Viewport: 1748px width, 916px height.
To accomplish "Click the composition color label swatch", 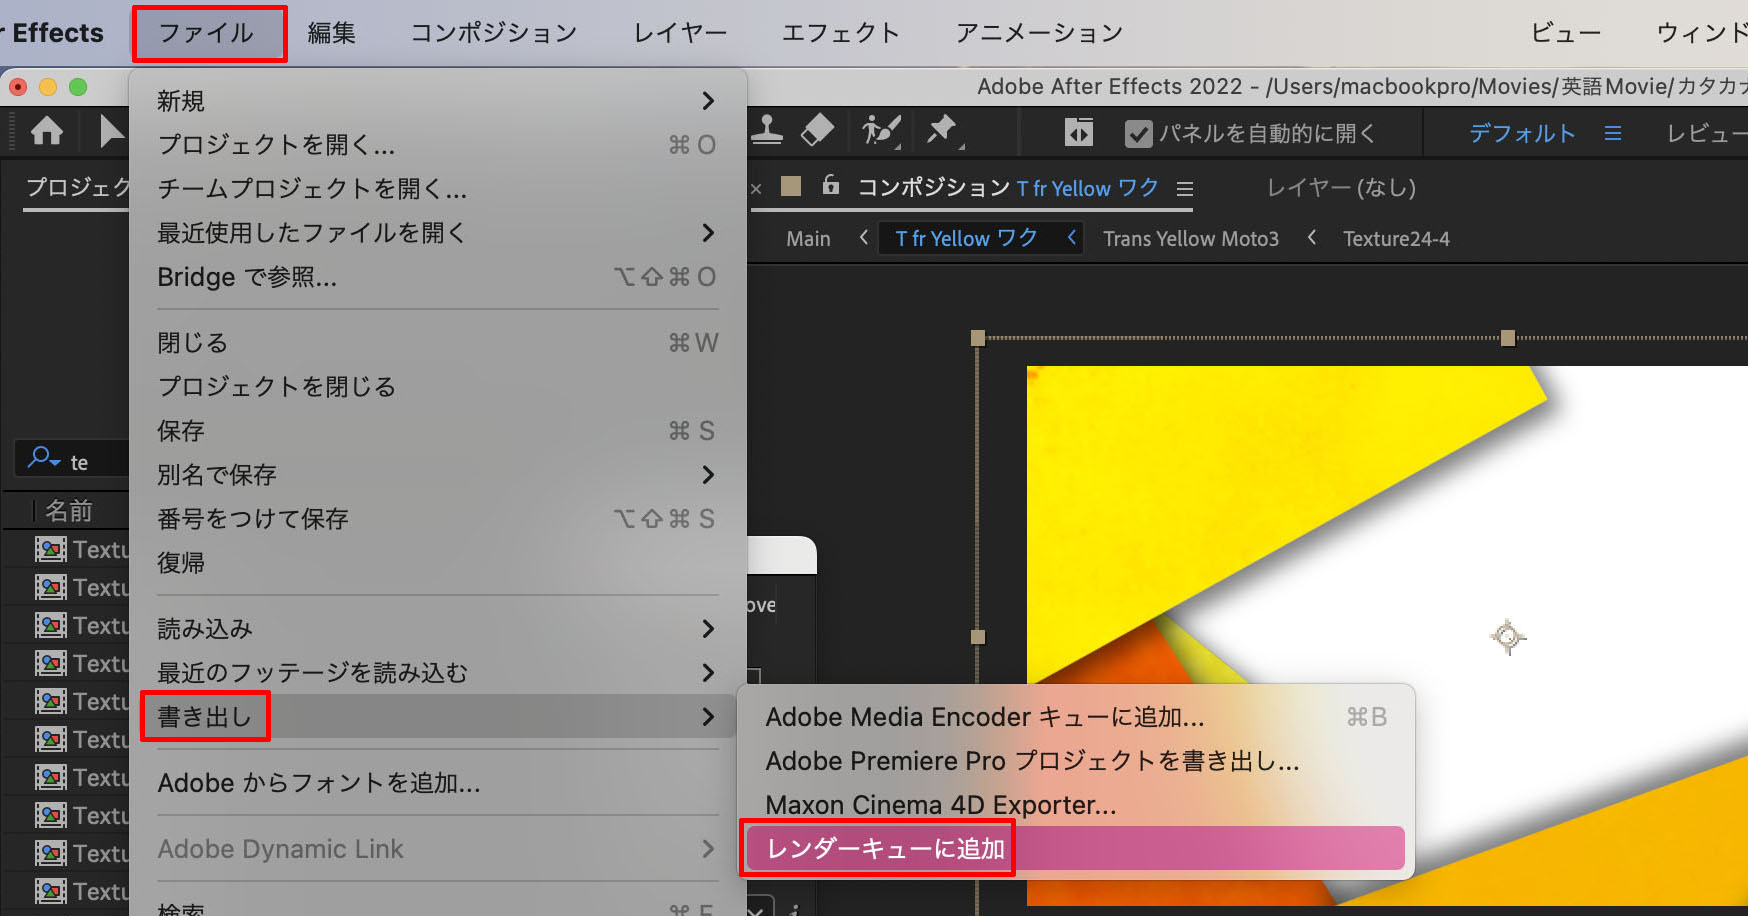I will [791, 187].
